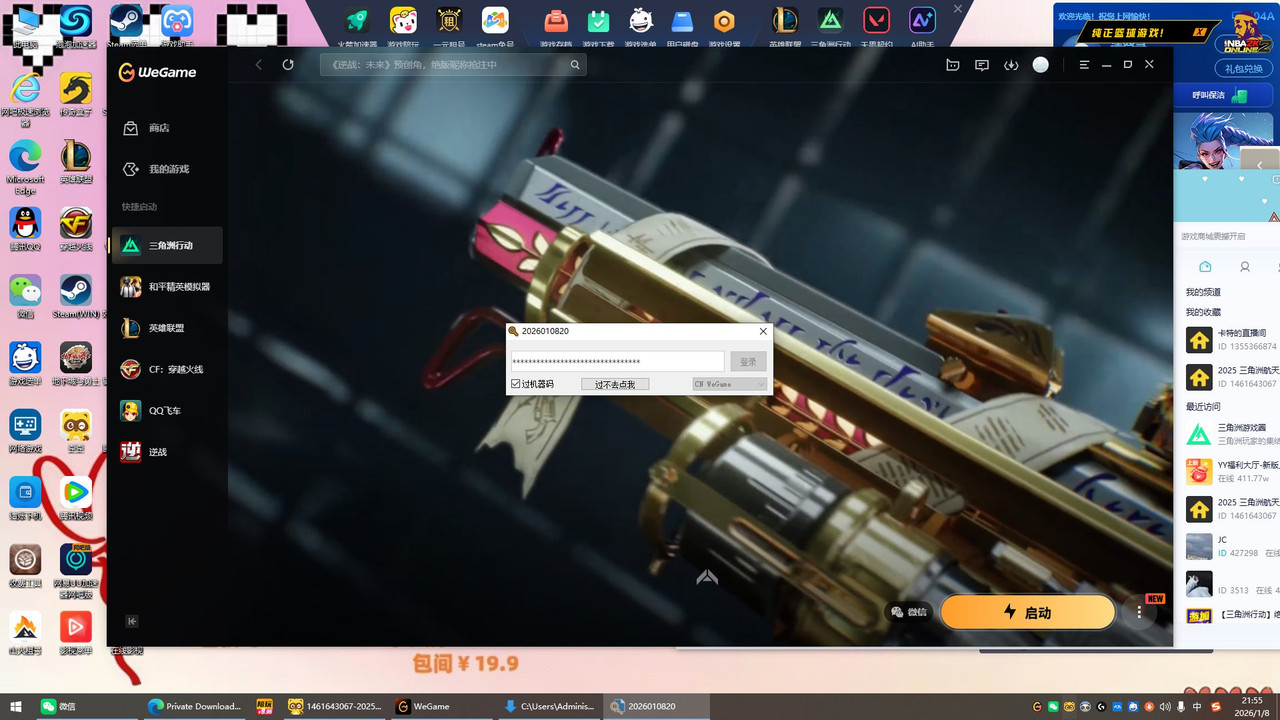Switch to Private Download taskbar item
This screenshot has width=1280, height=720.
pyautogui.click(x=194, y=706)
